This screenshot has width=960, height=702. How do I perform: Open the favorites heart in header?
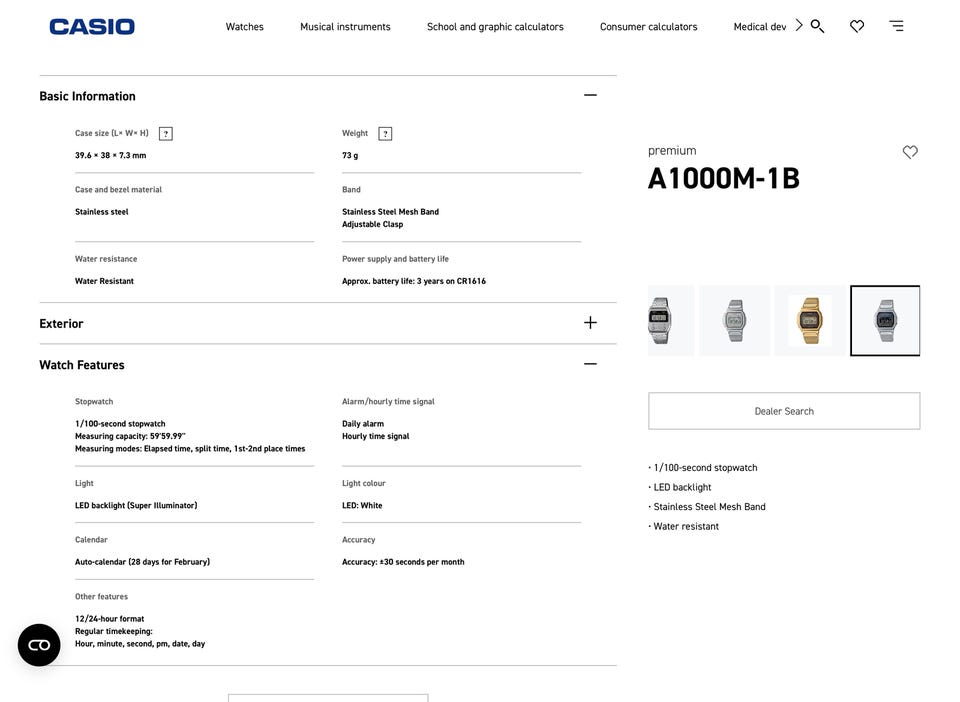(857, 26)
